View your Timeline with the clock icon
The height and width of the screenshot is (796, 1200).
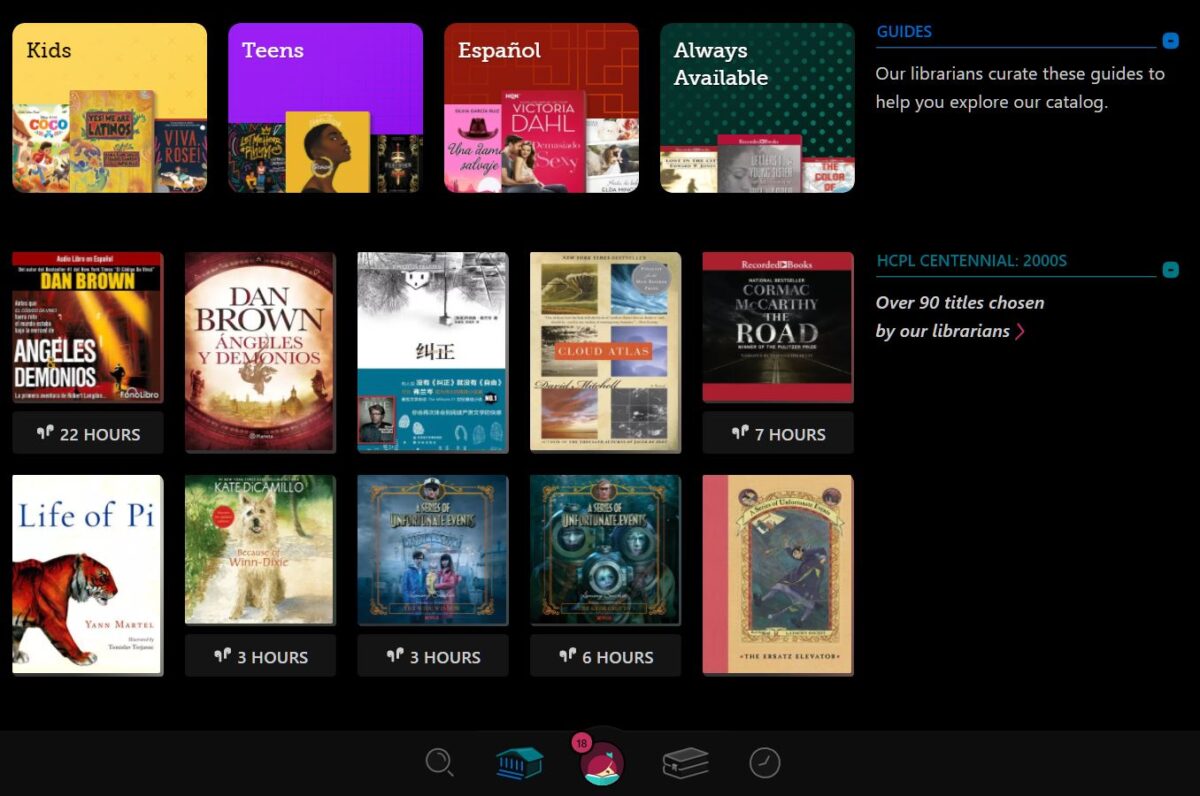(x=765, y=762)
